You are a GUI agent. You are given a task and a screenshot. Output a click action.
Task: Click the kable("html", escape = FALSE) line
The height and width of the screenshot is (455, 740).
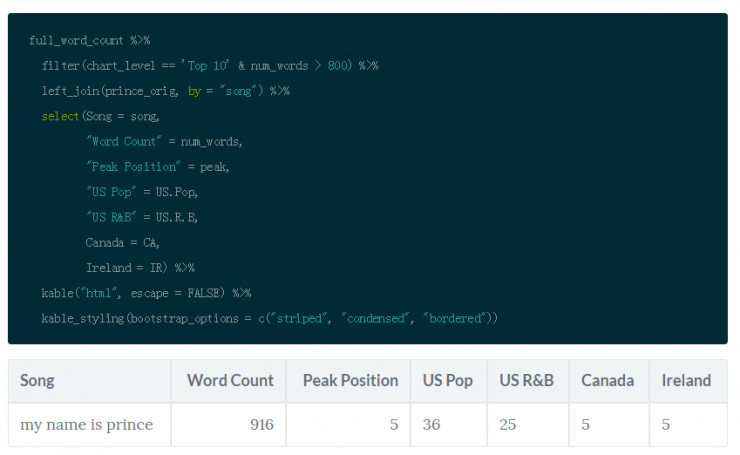[x=146, y=293]
